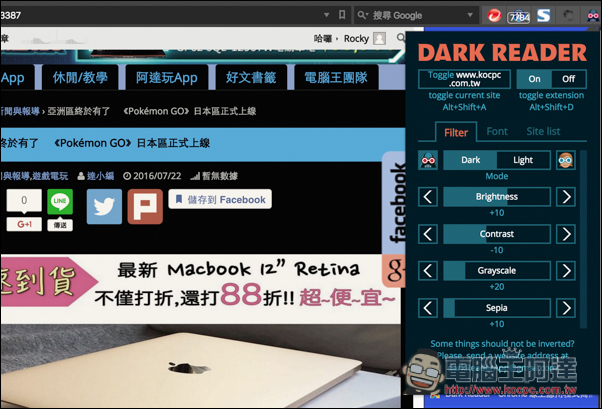The image size is (602, 409).
Task: Click the Light mode mascot icon
Action: point(566,160)
